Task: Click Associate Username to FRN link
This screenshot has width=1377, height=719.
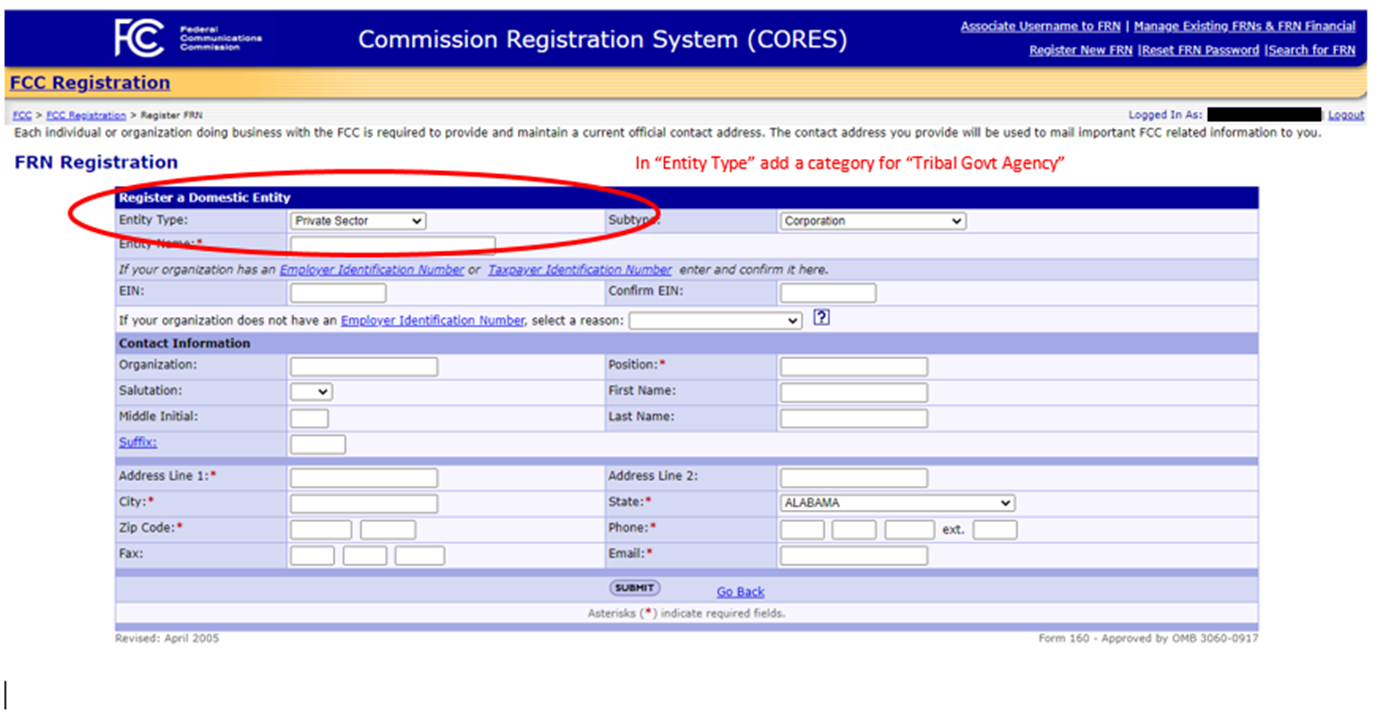Action: click(x=1041, y=27)
